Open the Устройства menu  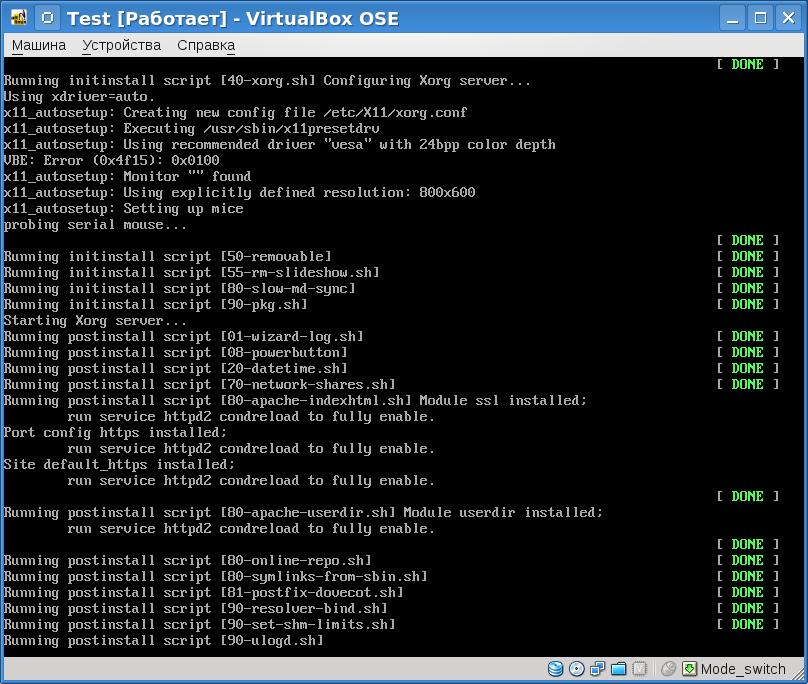coord(121,45)
